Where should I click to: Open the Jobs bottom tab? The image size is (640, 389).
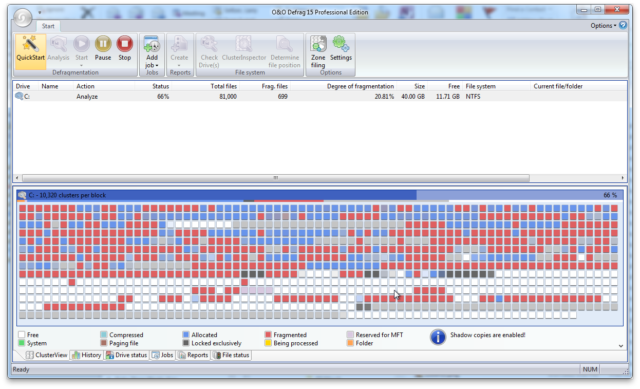(162, 355)
